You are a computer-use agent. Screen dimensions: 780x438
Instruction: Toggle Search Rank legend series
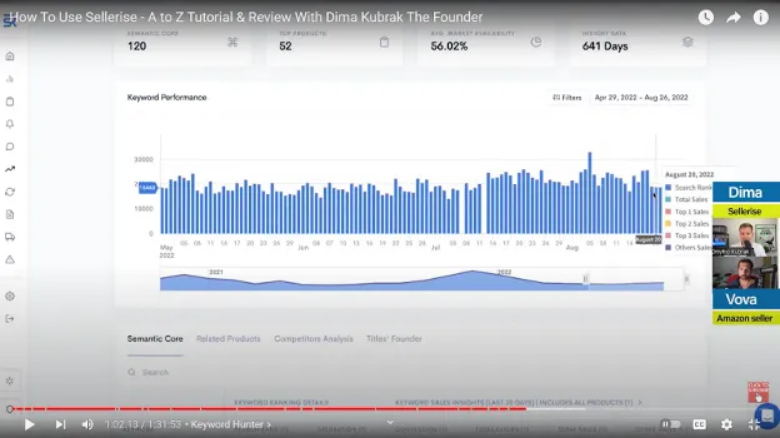coord(689,188)
